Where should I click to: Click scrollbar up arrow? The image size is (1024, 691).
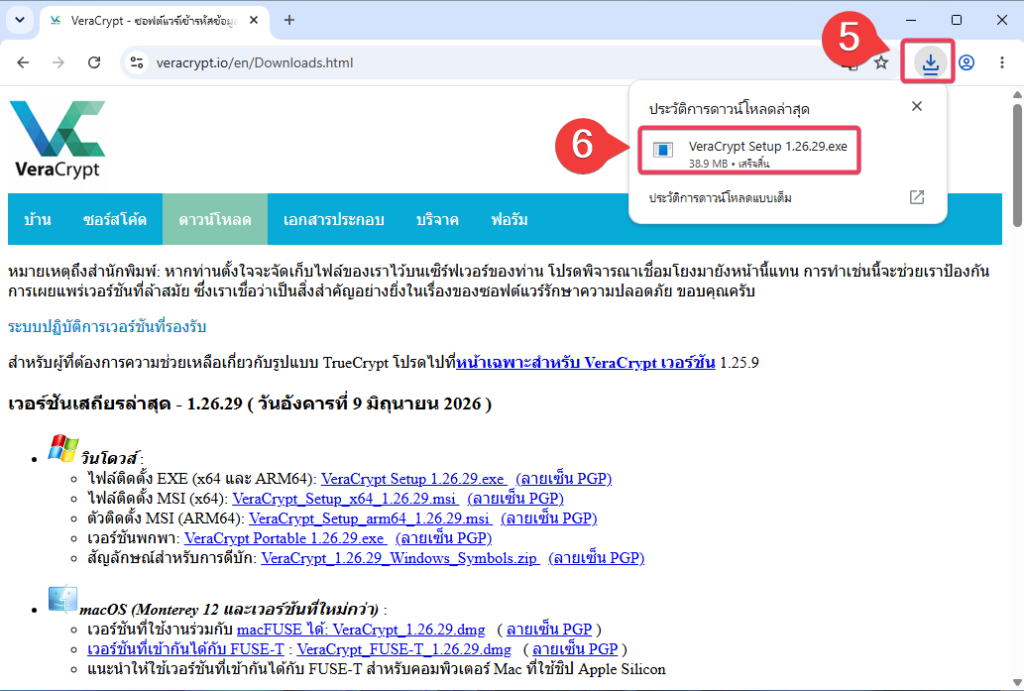pos(1017,95)
